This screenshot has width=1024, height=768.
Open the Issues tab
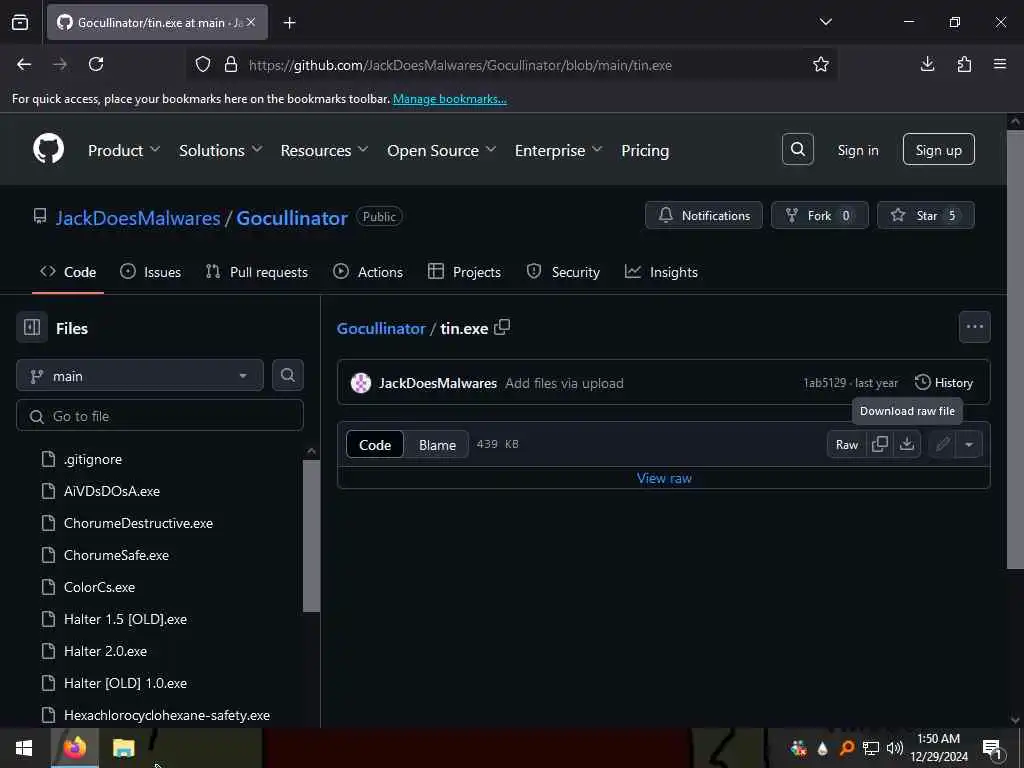[150, 272]
